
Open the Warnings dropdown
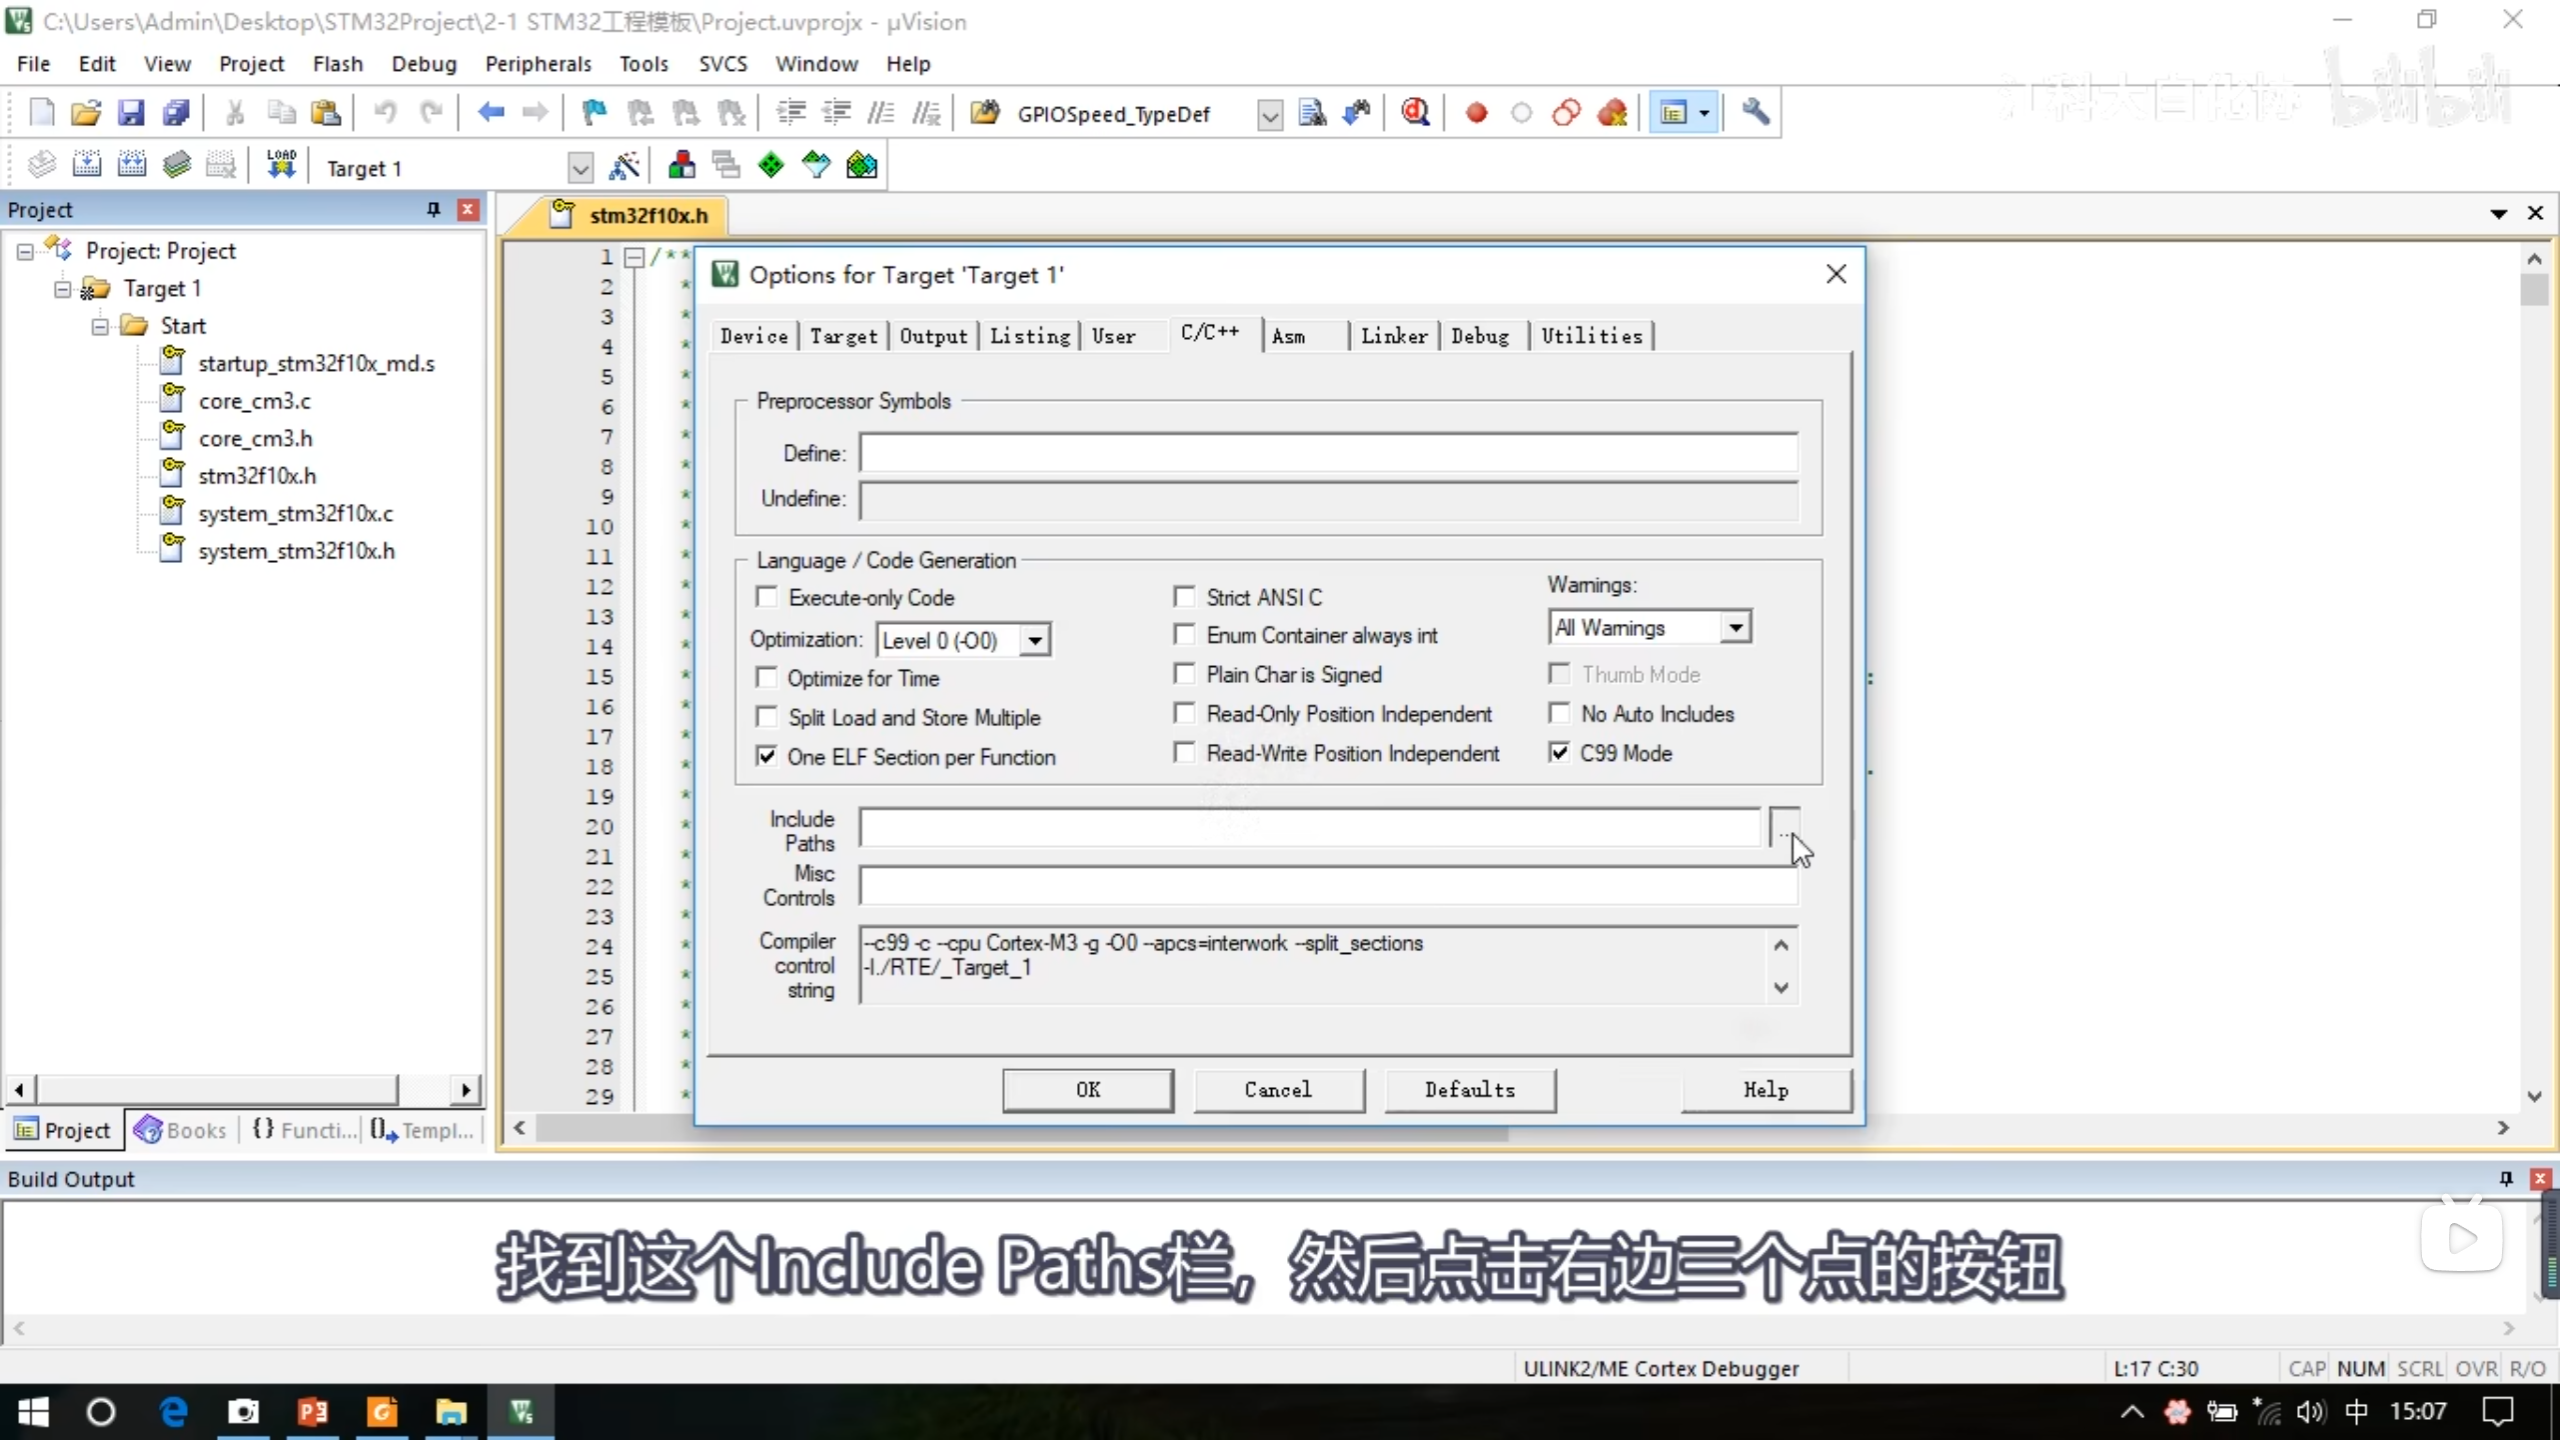pyautogui.click(x=1736, y=628)
